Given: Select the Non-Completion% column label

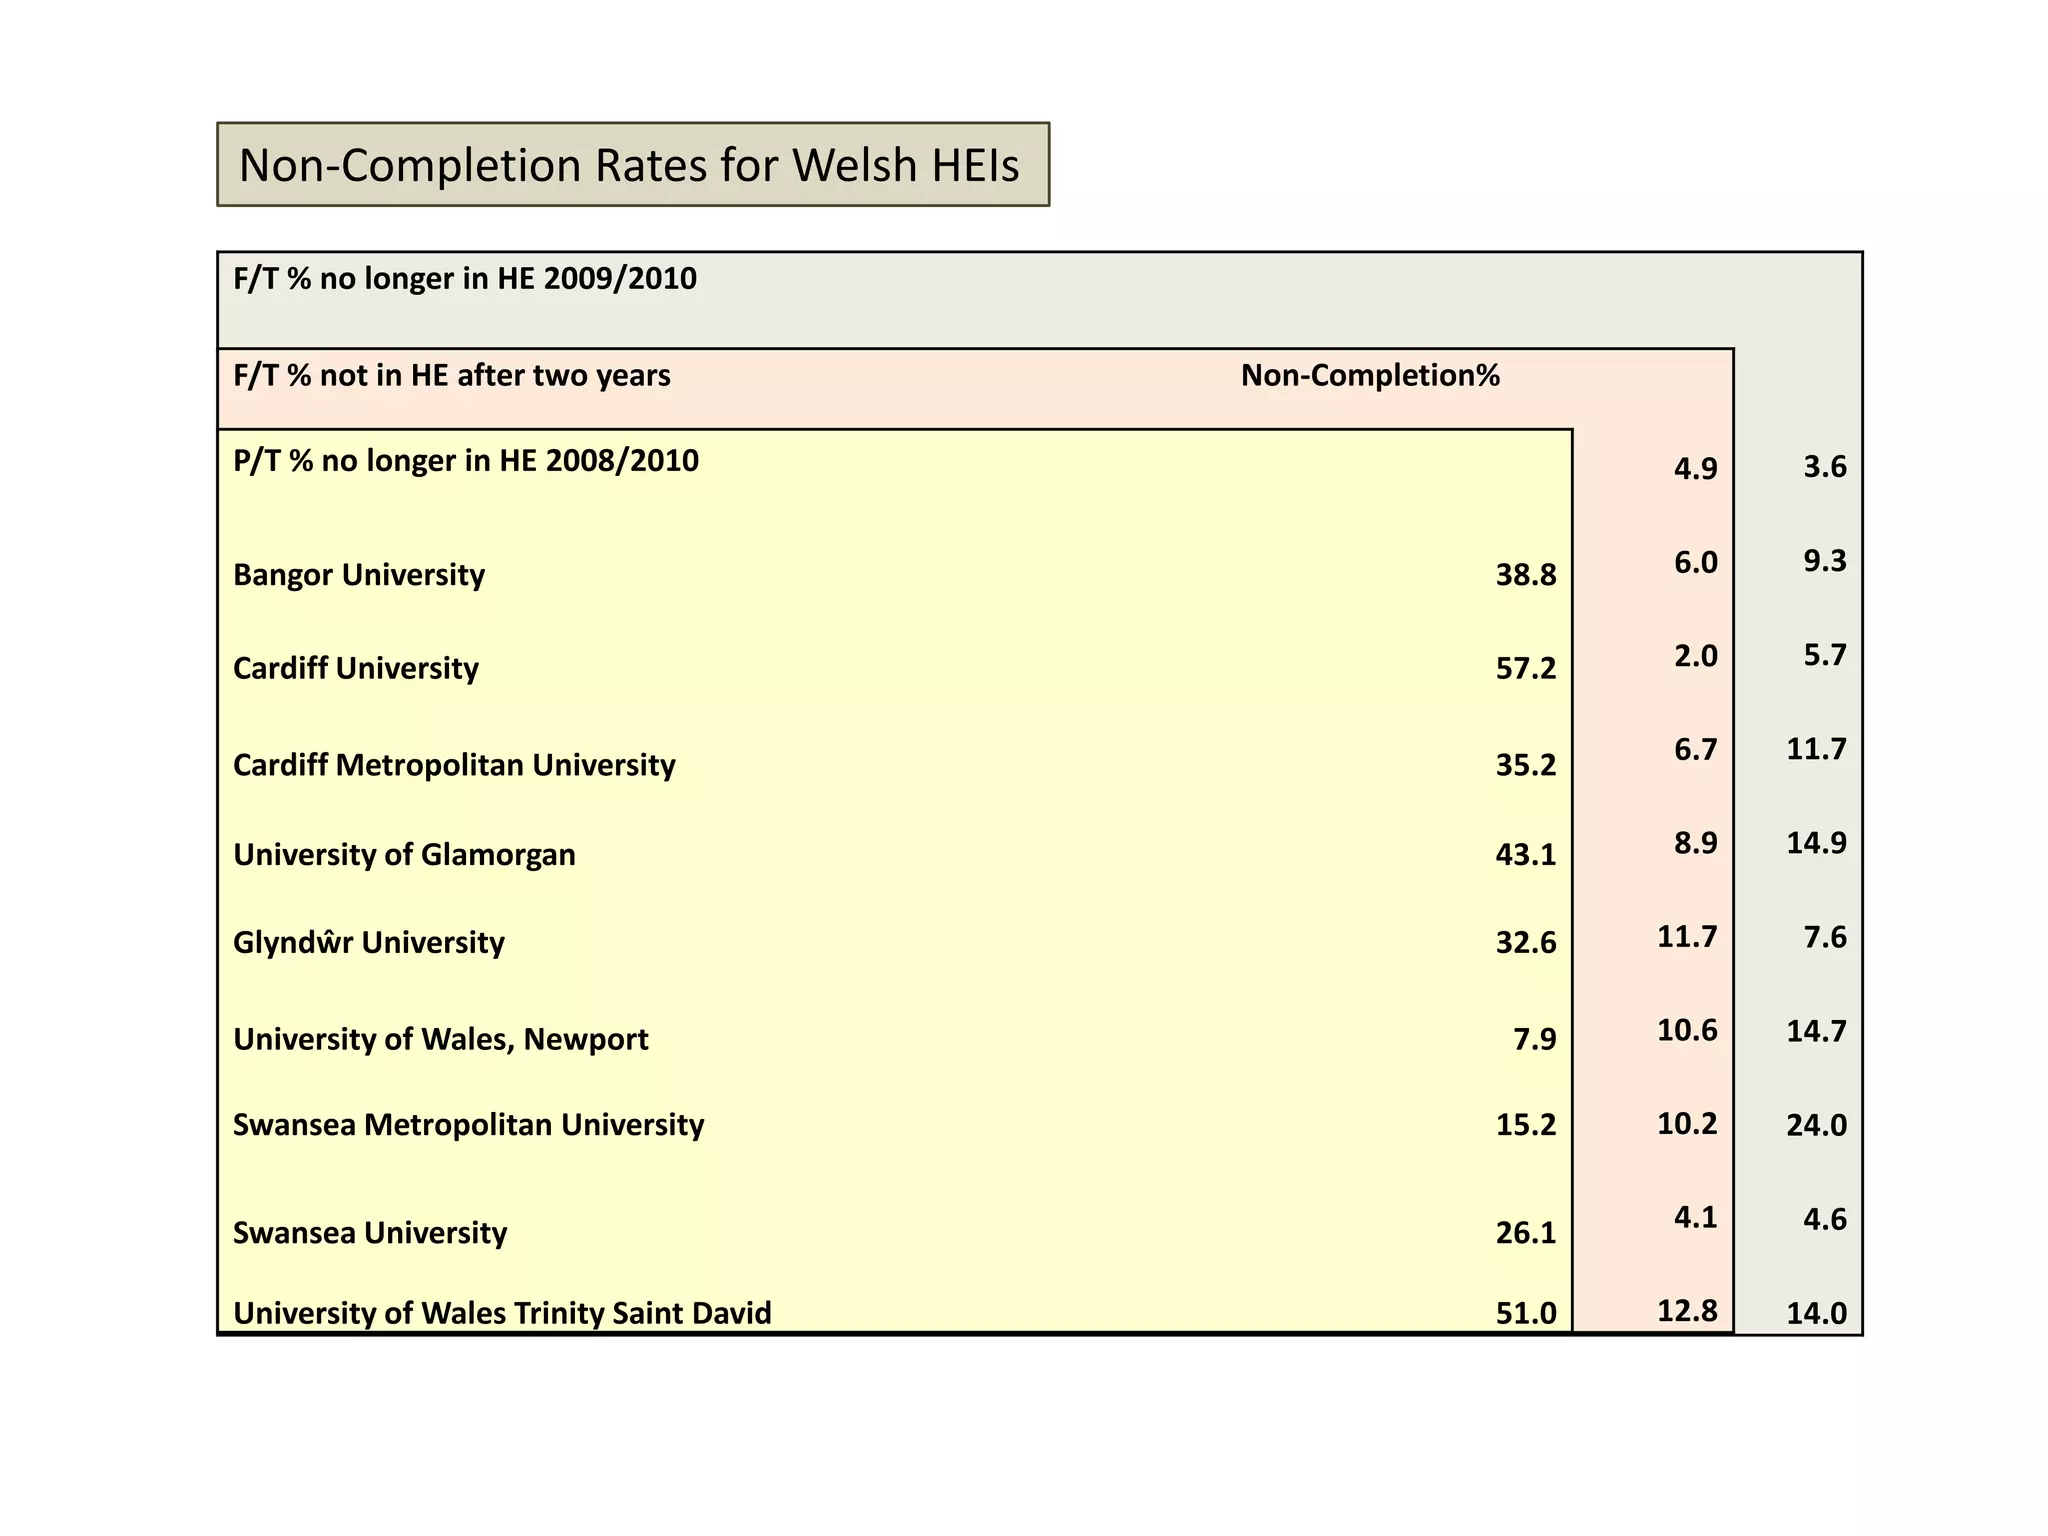Looking at the screenshot, I should pyautogui.click(x=1370, y=375).
